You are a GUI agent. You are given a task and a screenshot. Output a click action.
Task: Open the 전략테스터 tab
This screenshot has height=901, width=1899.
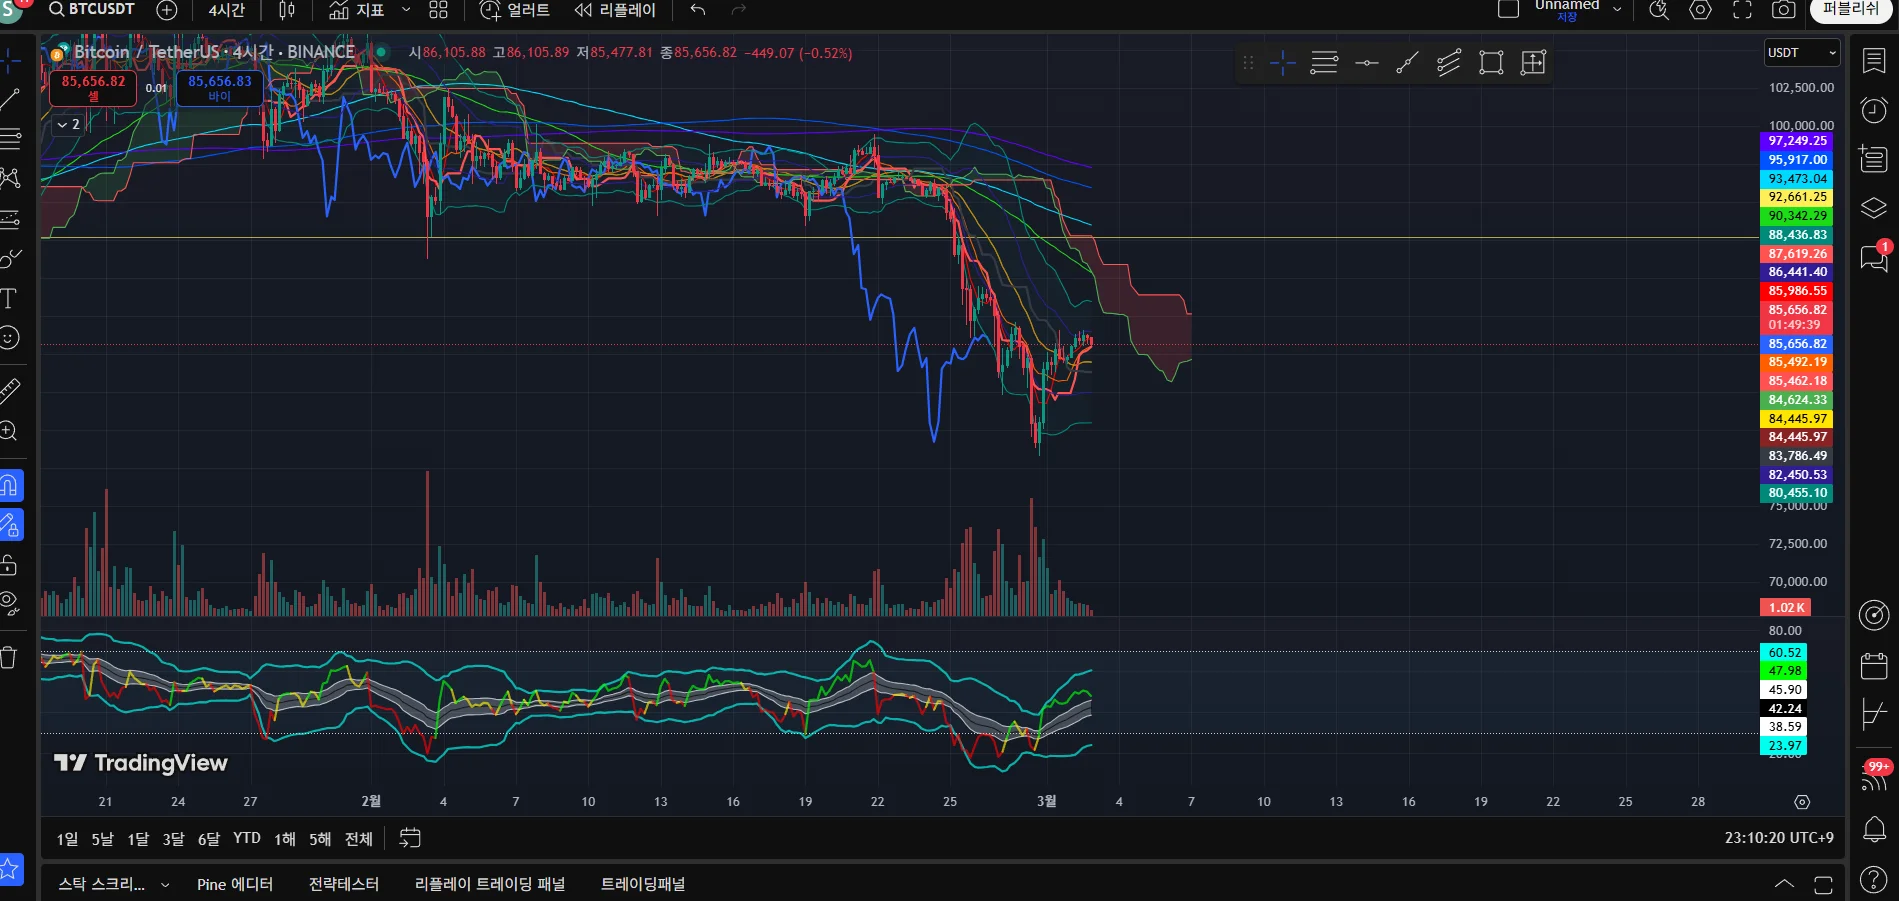coord(344,884)
